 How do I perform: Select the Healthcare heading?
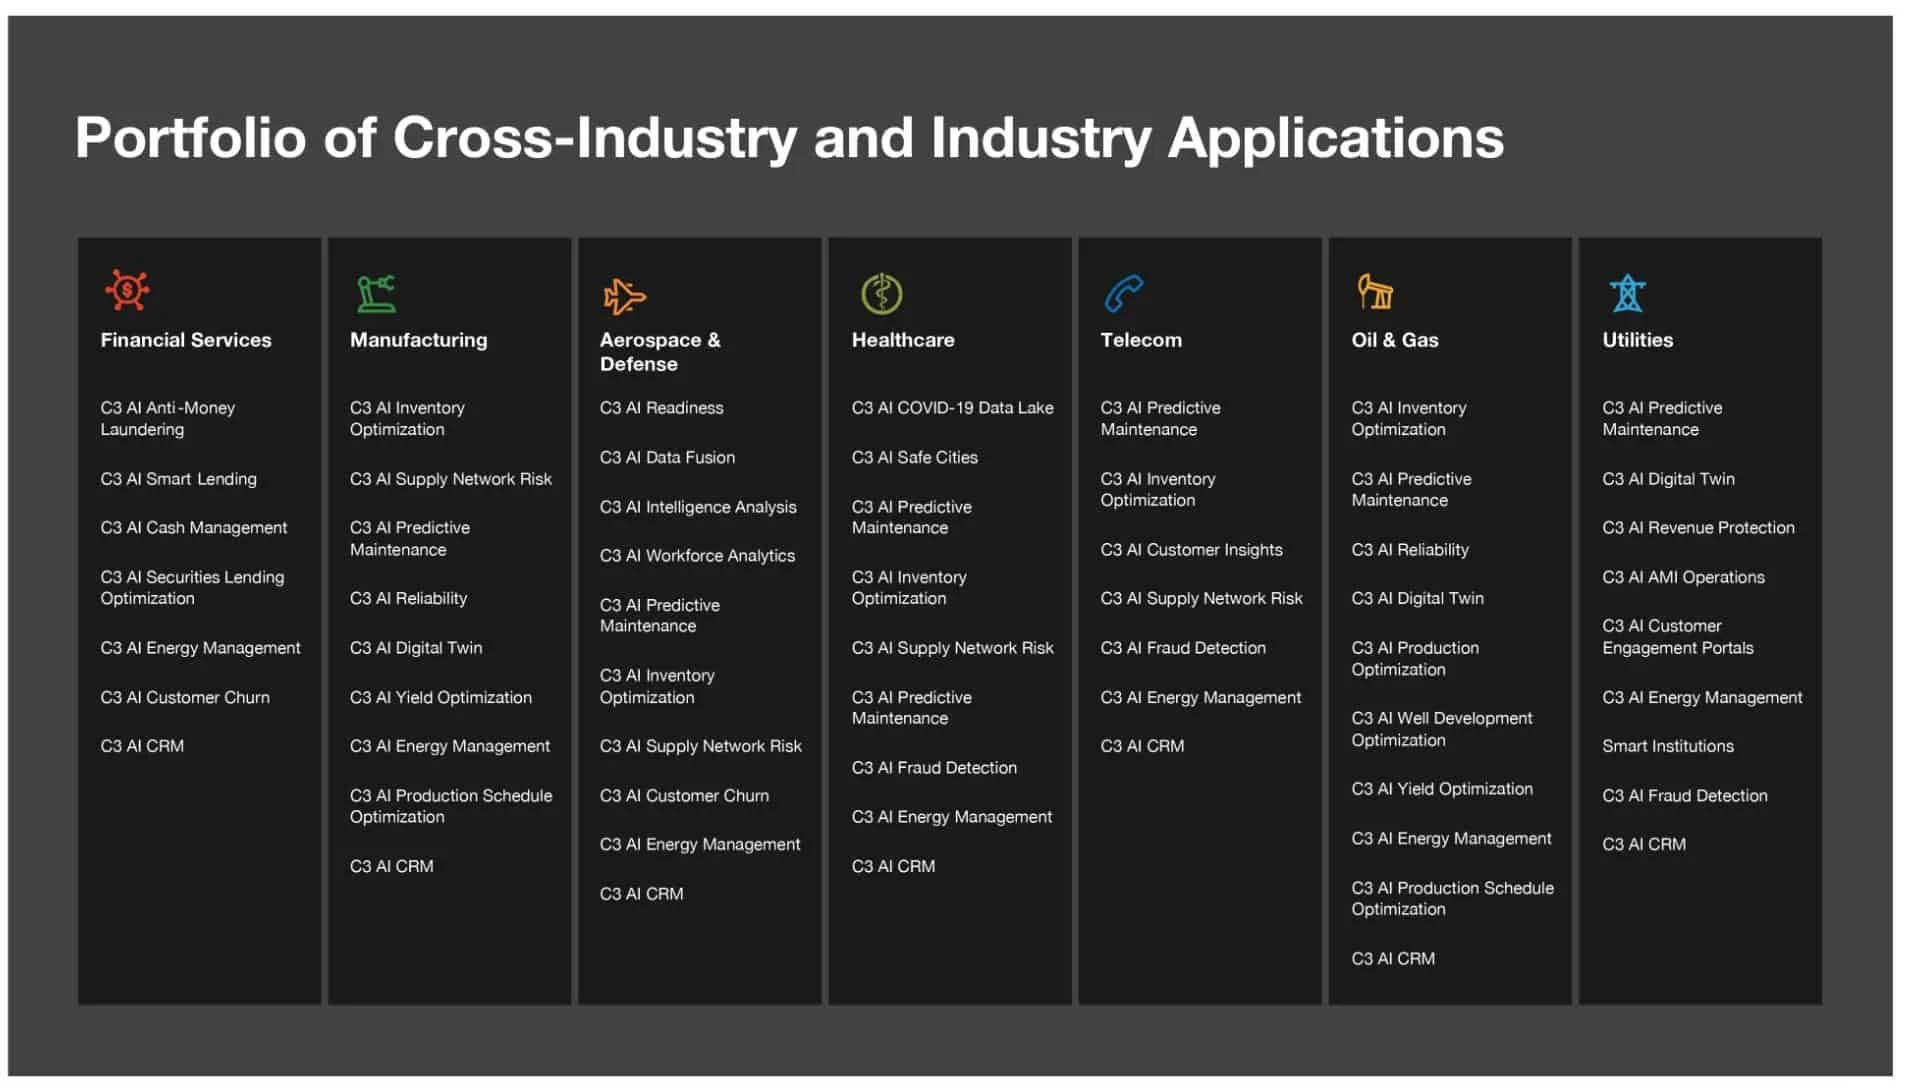(x=903, y=340)
